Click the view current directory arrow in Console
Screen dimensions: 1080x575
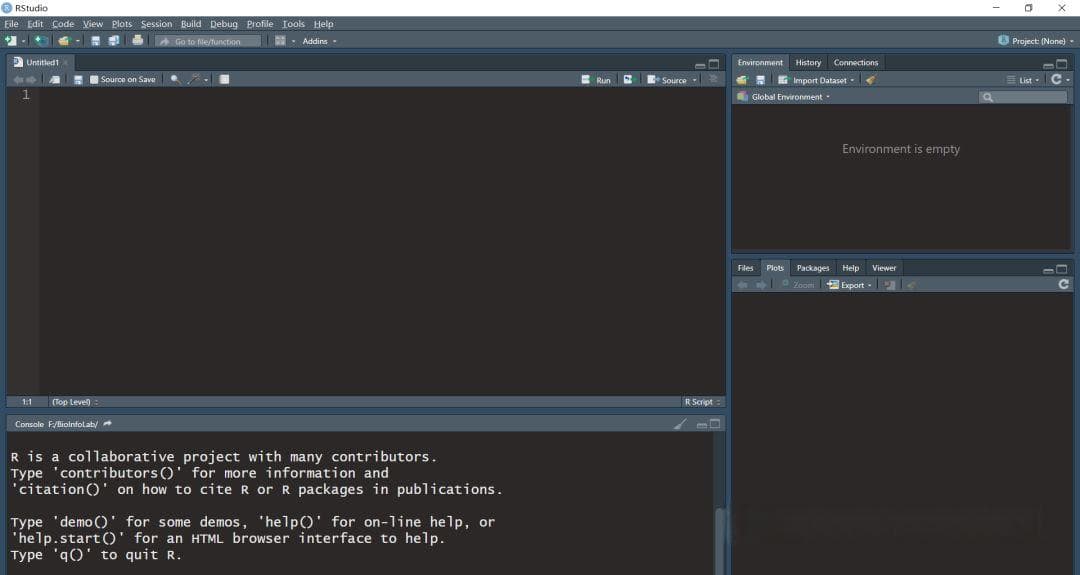click(x=107, y=424)
